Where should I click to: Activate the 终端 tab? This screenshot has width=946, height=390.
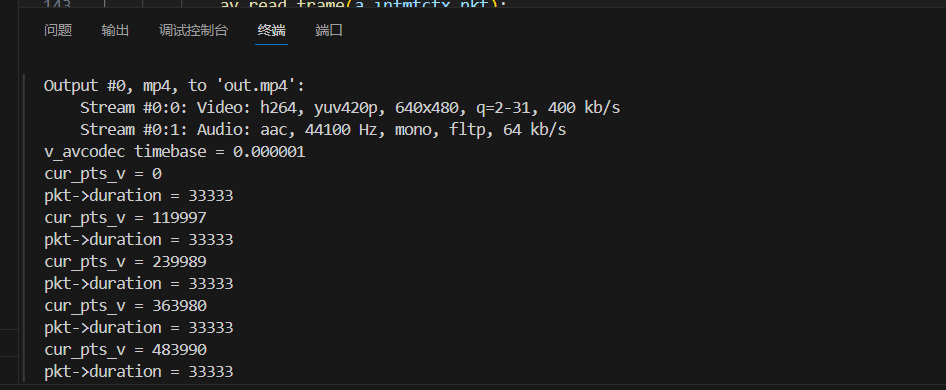point(271,30)
